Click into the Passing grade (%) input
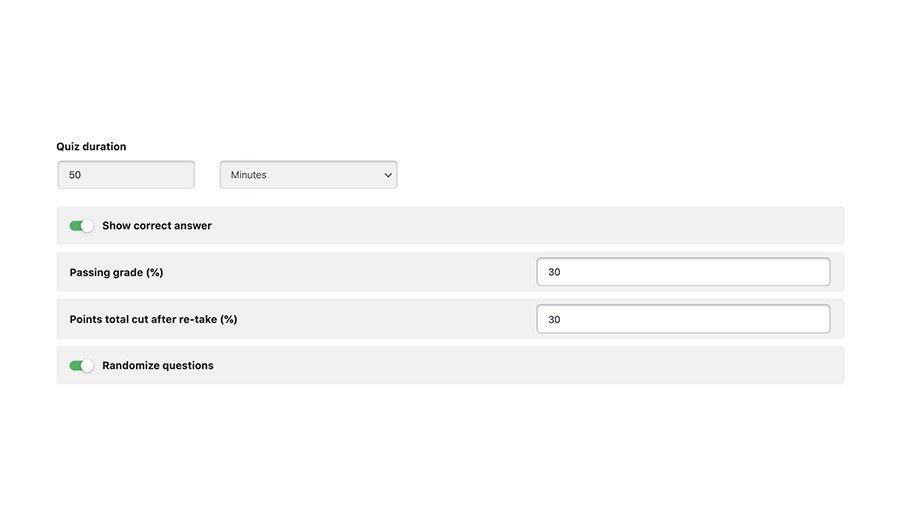Viewport: 900px width, 524px height. tap(683, 272)
